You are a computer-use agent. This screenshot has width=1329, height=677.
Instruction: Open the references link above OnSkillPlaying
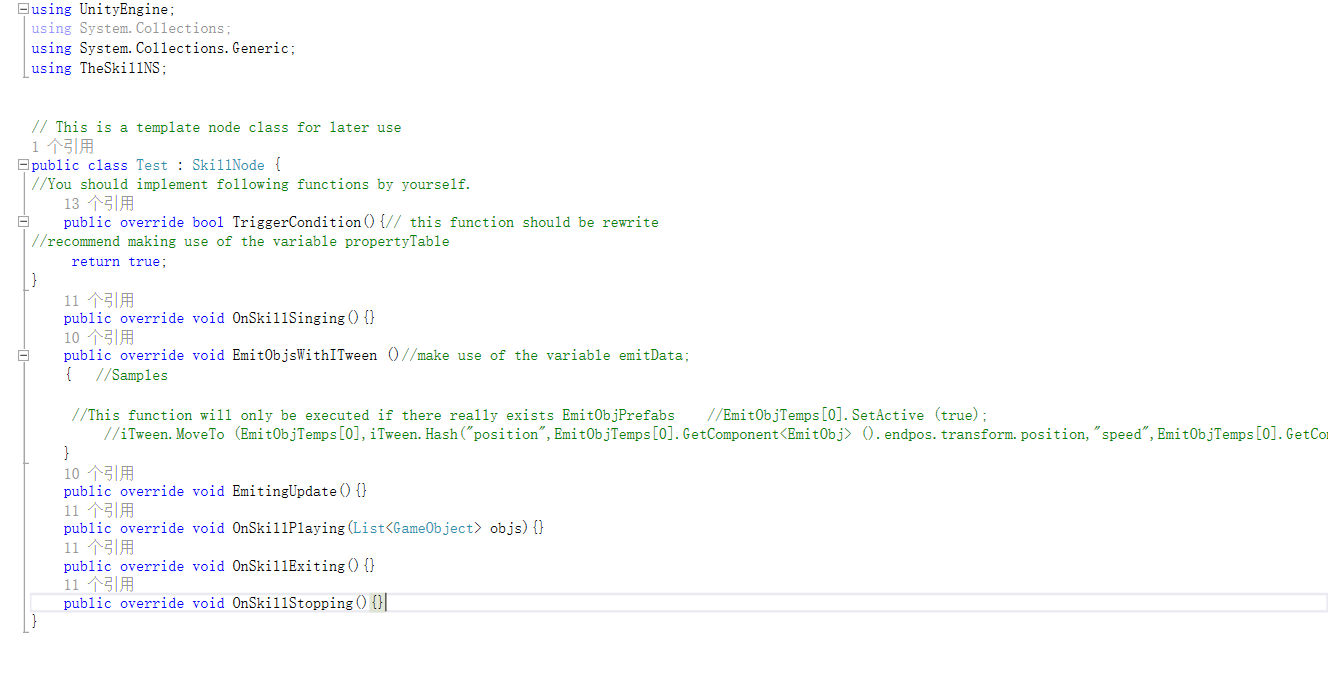98,510
